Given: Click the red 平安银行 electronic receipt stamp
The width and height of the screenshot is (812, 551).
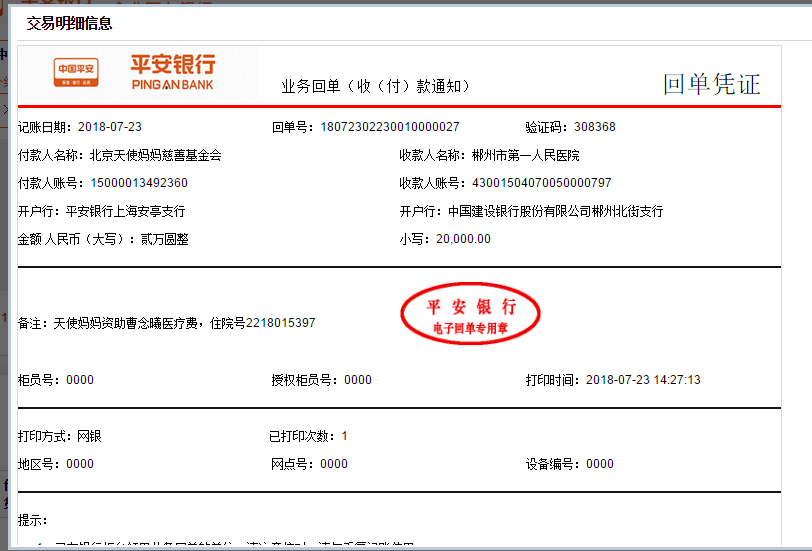Looking at the screenshot, I should 470,313.
